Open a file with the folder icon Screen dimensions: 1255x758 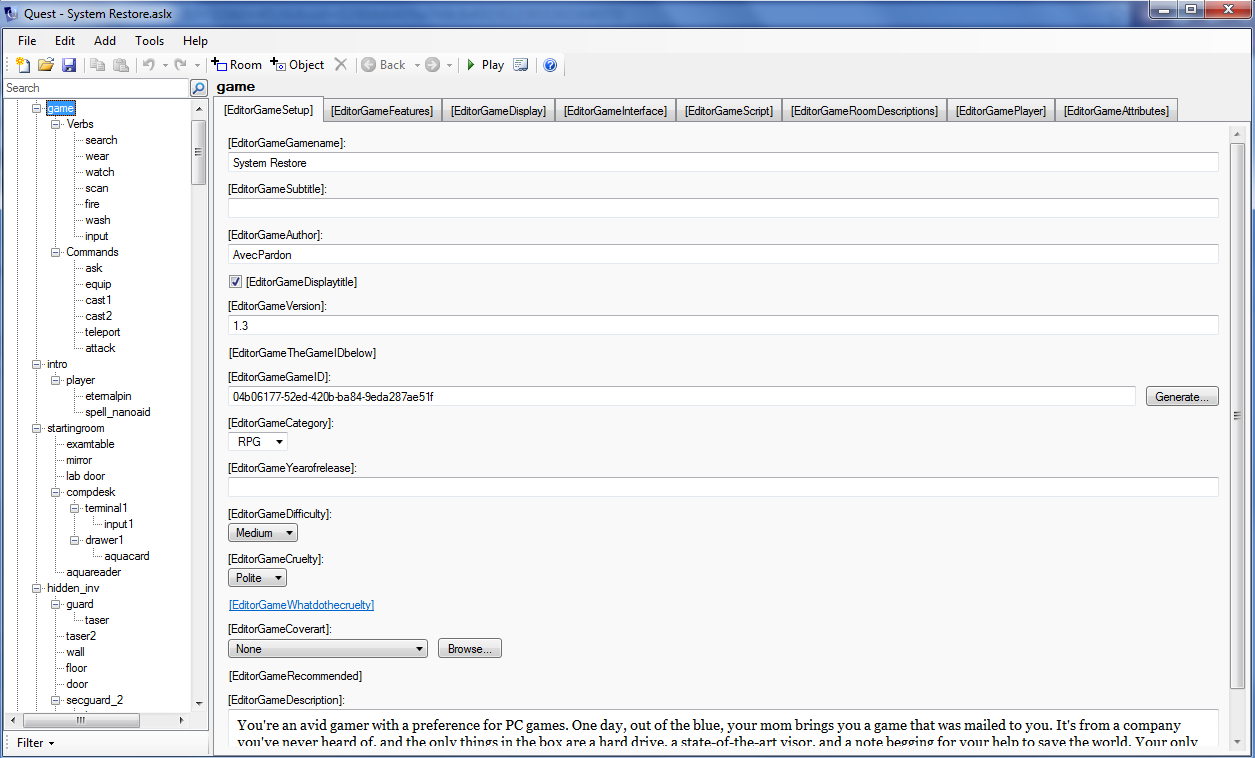point(46,65)
